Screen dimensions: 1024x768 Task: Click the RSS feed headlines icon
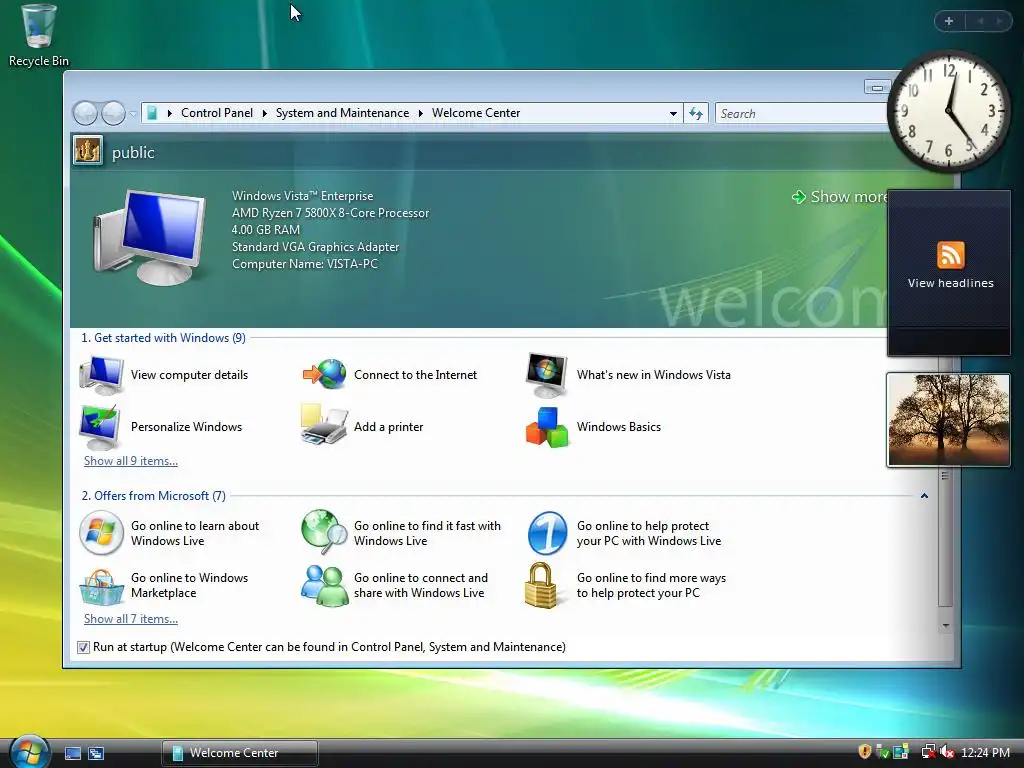coord(950,255)
